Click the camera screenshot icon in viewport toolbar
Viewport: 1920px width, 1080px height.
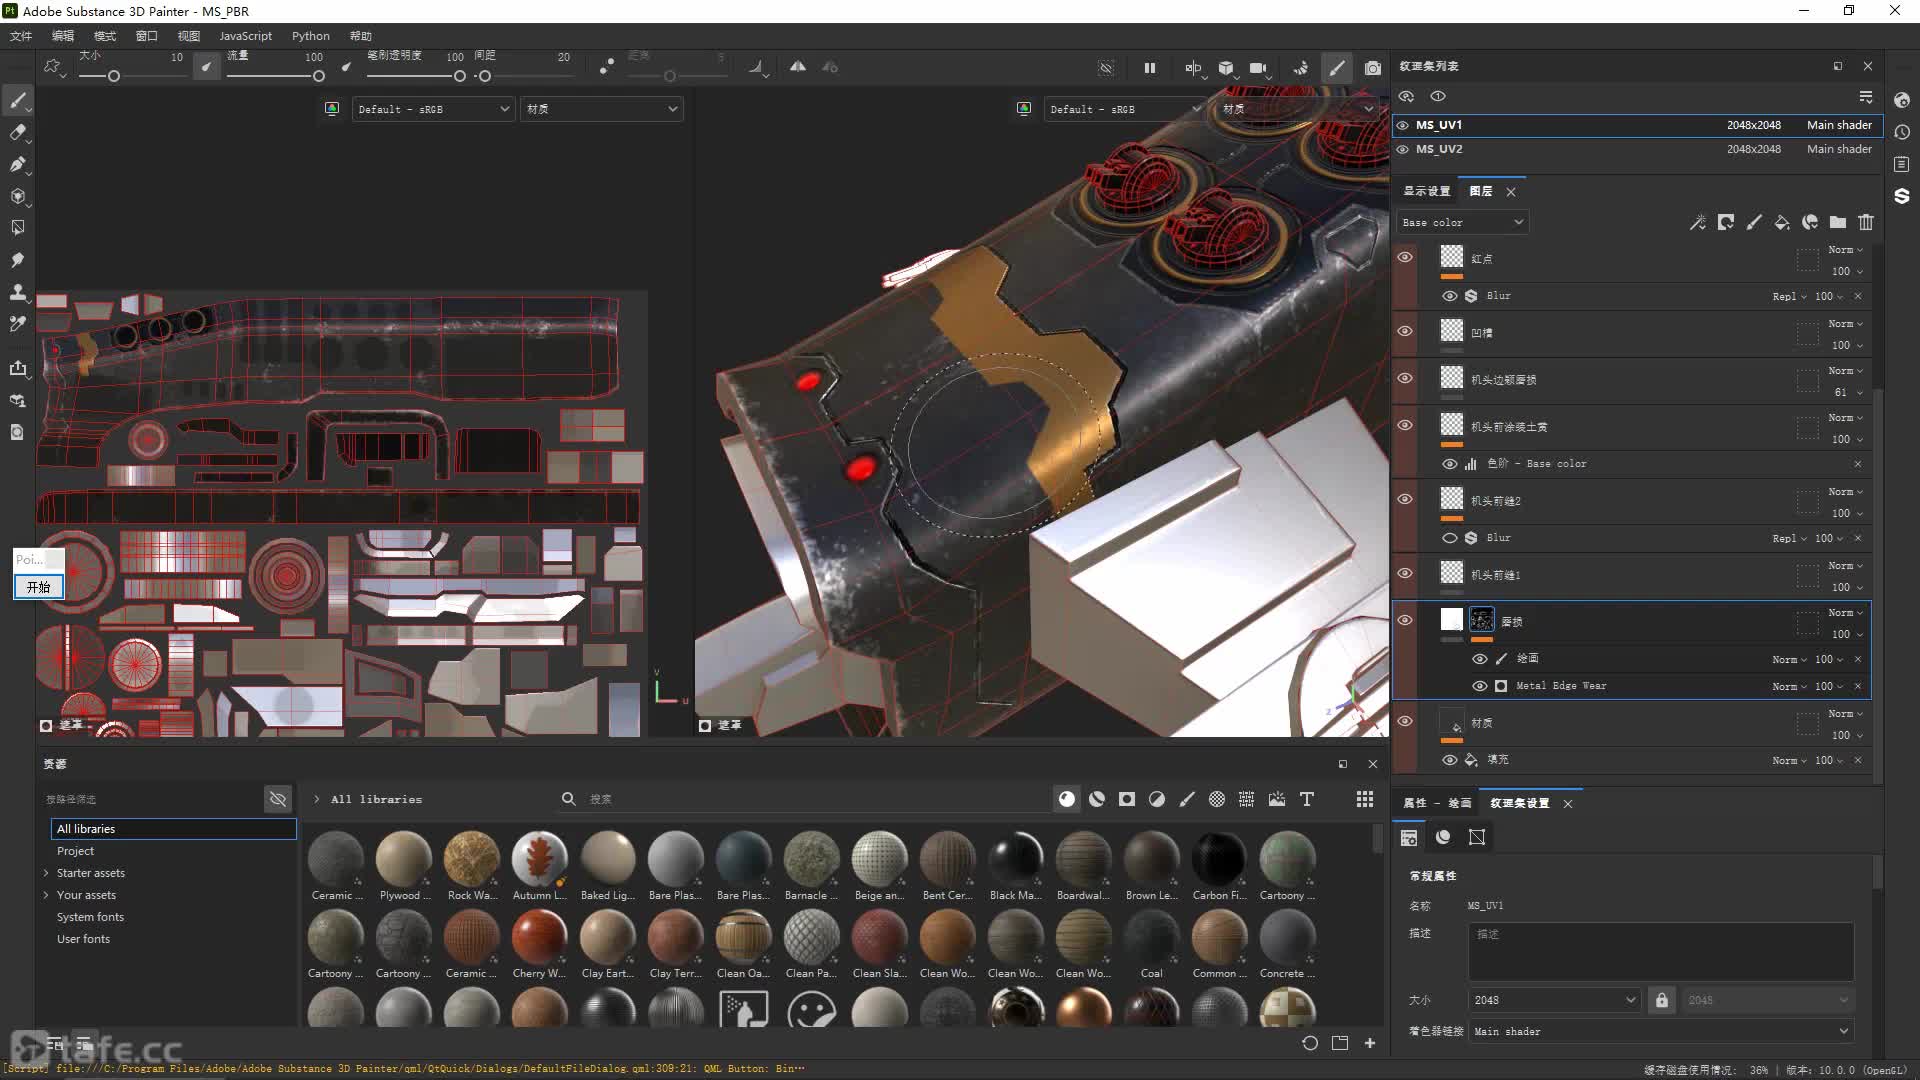(1372, 68)
